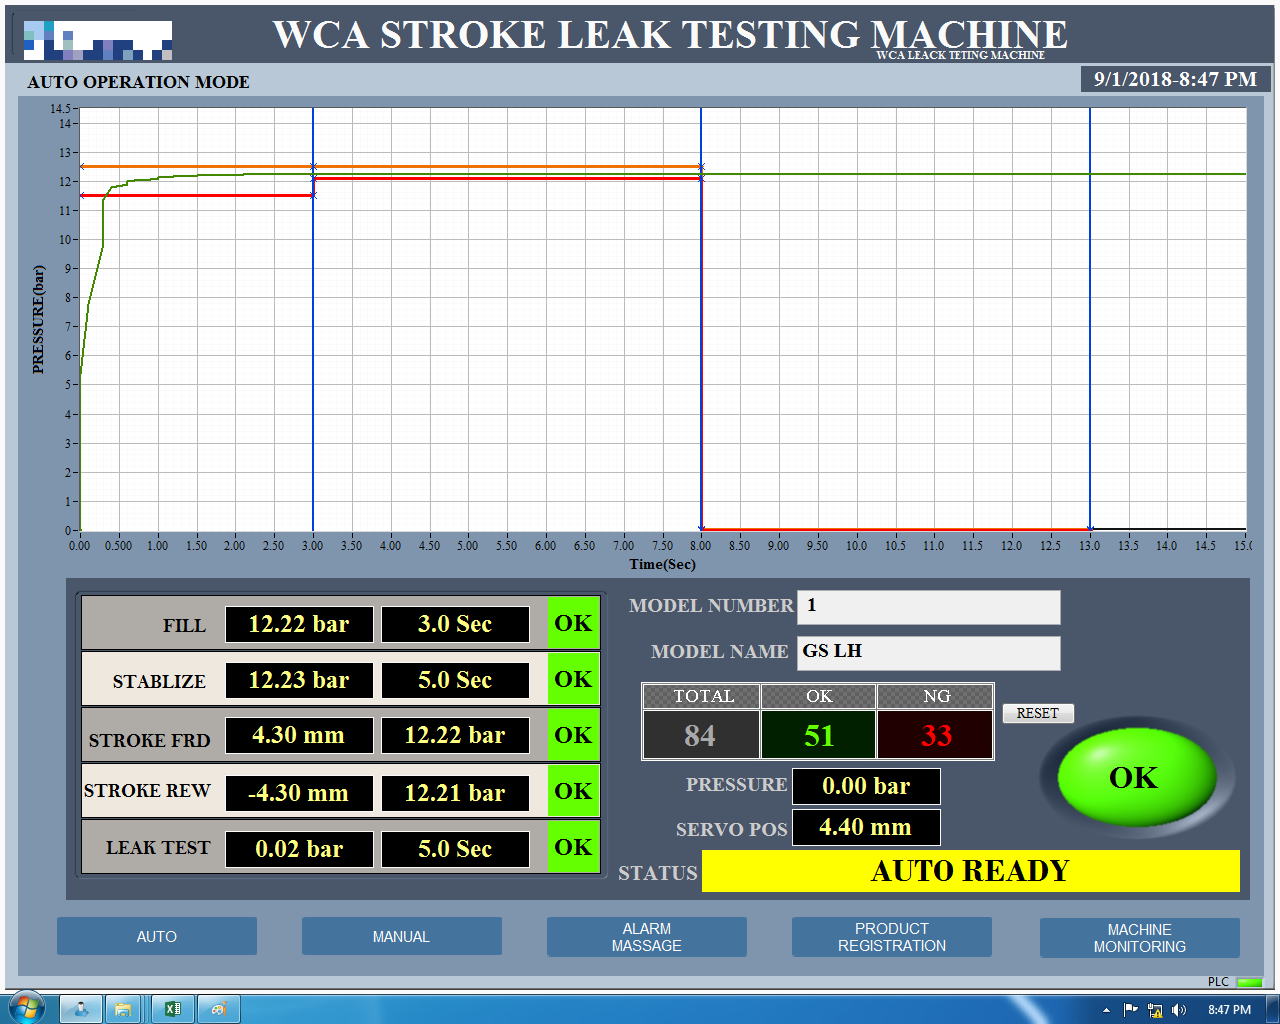
Task: Click the Action Center flag icon
Action: (x=1131, y=1010)
